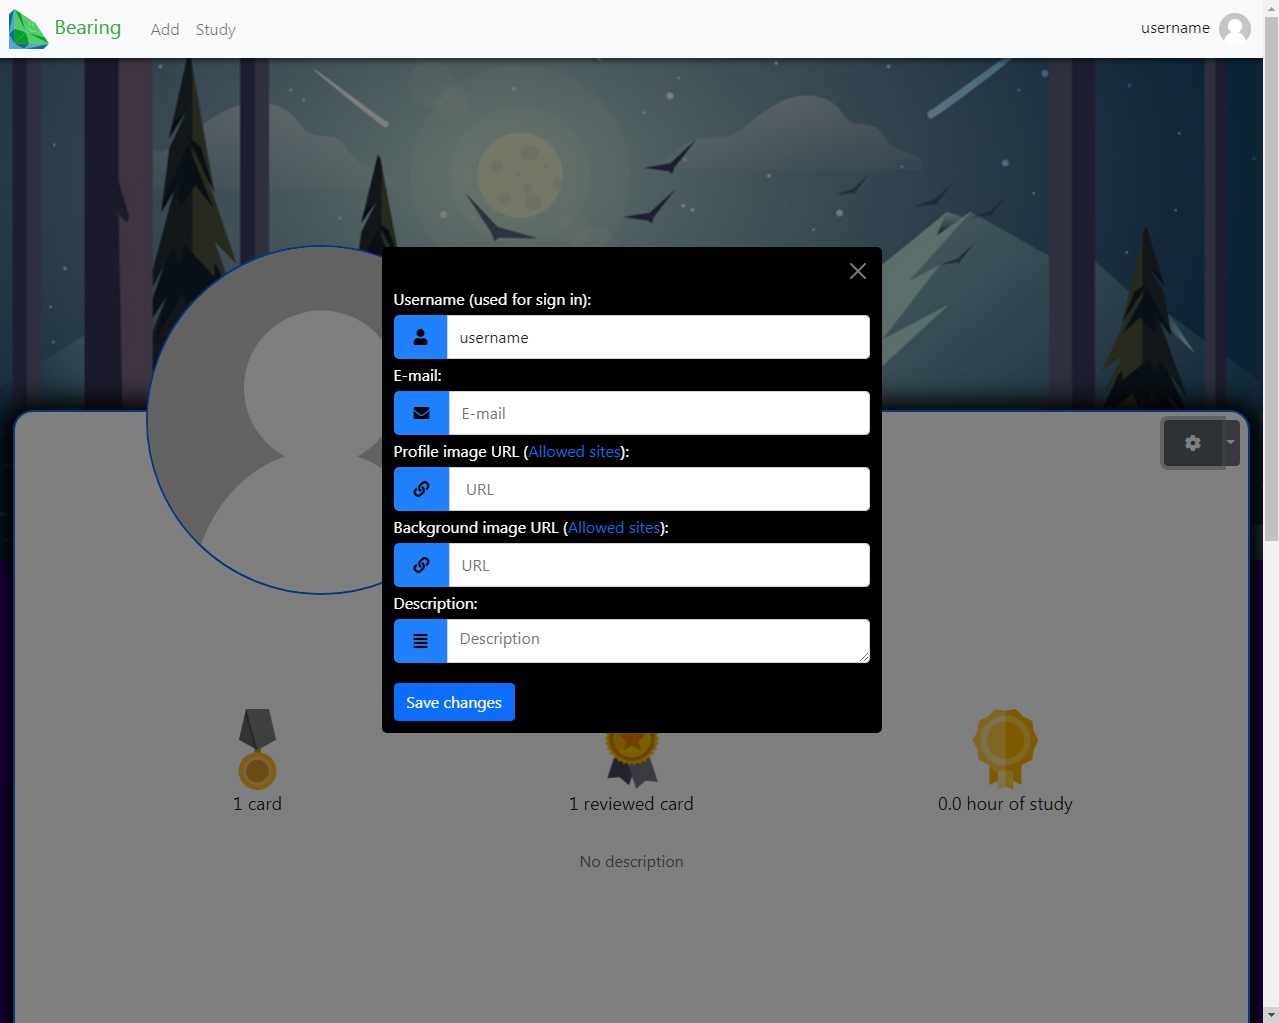This screenshot has height=1023, width=1279.
Task: Click the person icon in username field
Action: 420,337
